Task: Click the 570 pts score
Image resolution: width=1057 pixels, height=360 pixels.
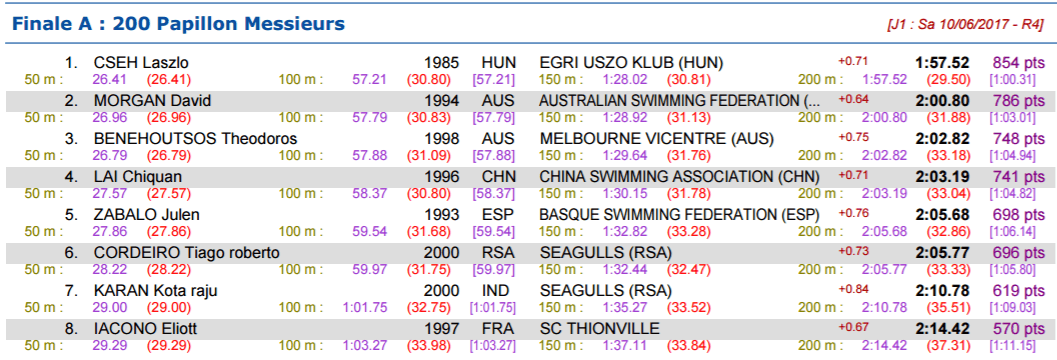Action: [1018, 329]
